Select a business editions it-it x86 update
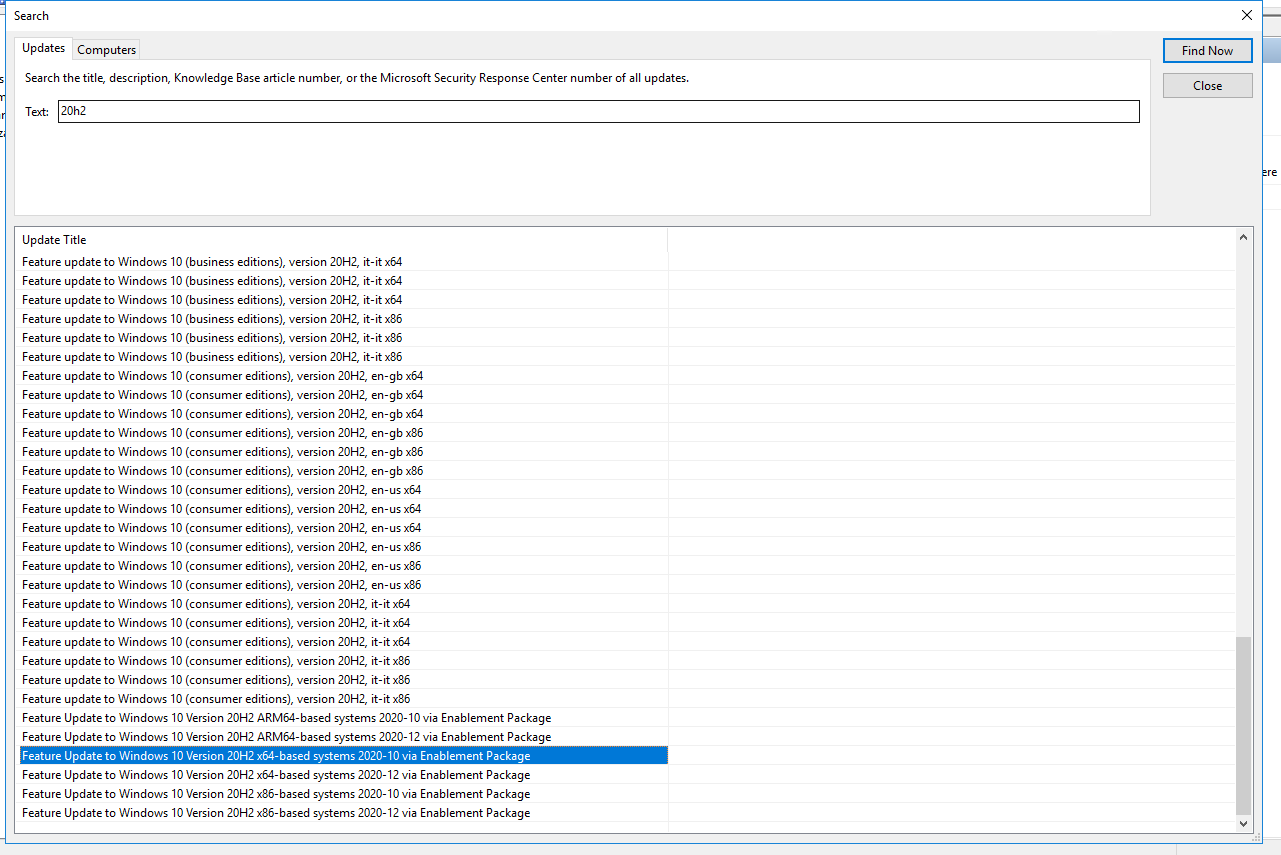 click(211, 318)
